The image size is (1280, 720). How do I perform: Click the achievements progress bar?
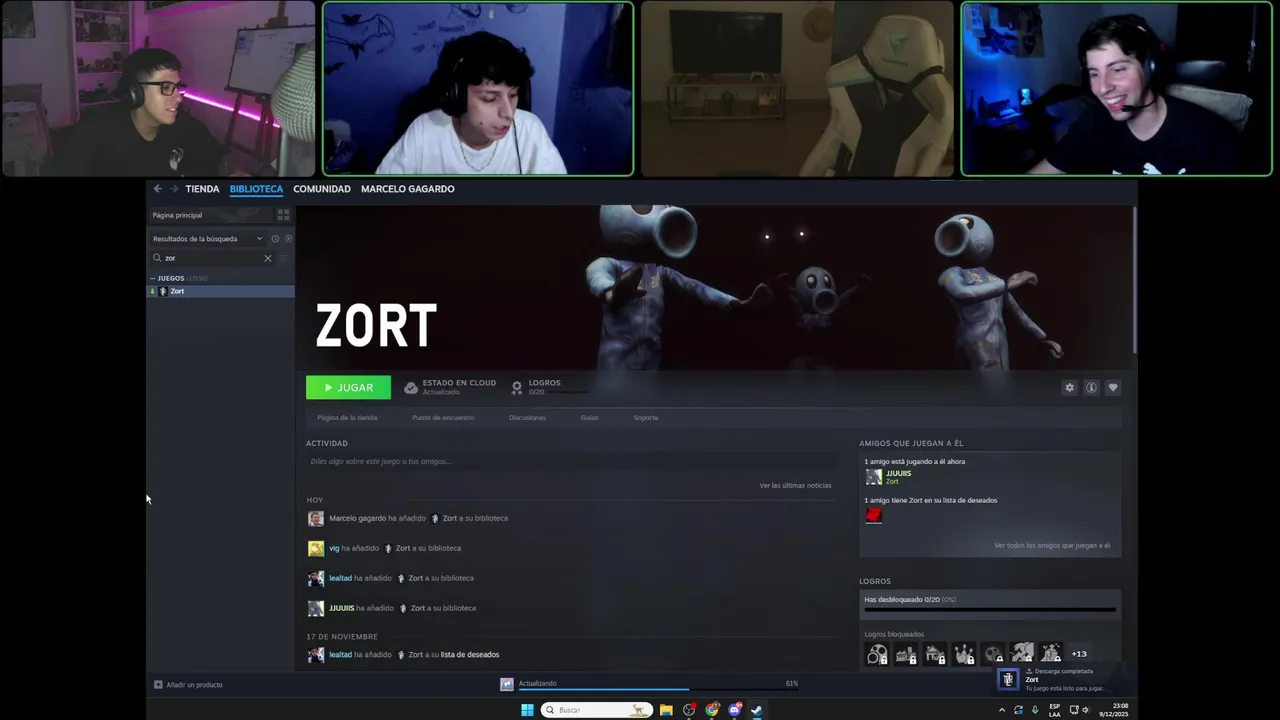coord(990,609)
